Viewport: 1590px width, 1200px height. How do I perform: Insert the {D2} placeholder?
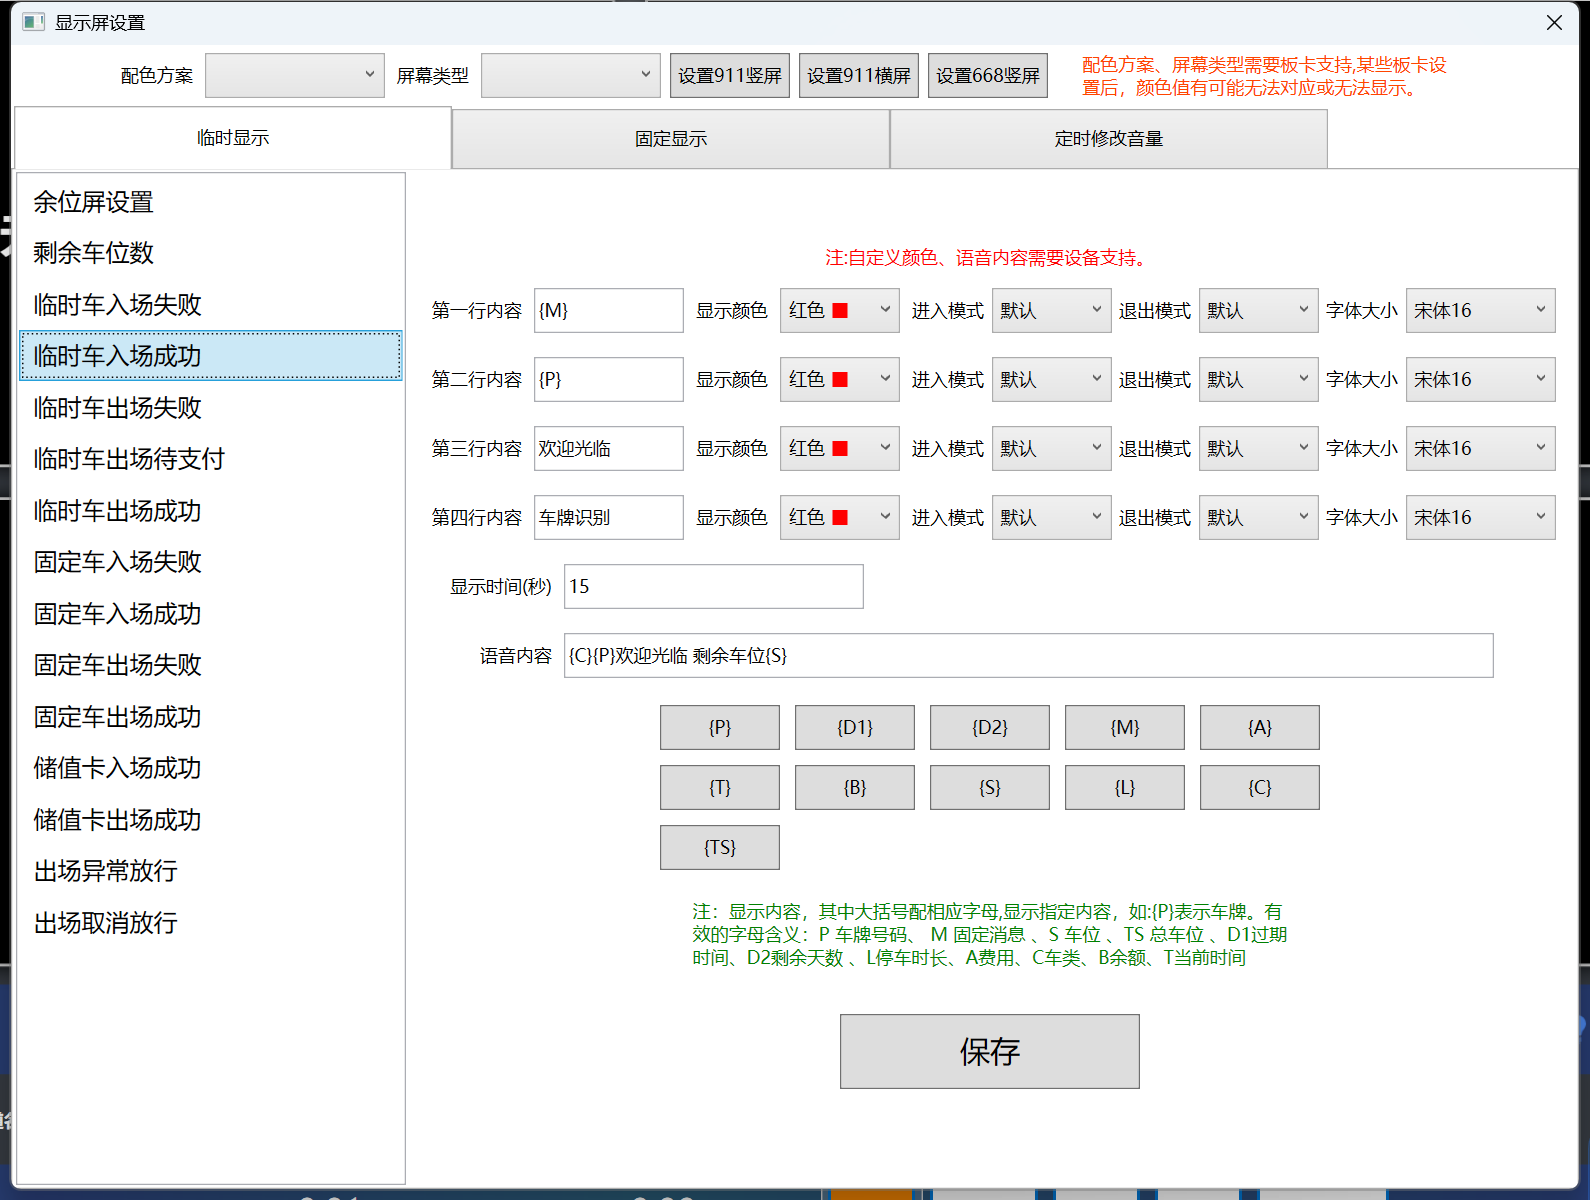[x=990, y=727]
